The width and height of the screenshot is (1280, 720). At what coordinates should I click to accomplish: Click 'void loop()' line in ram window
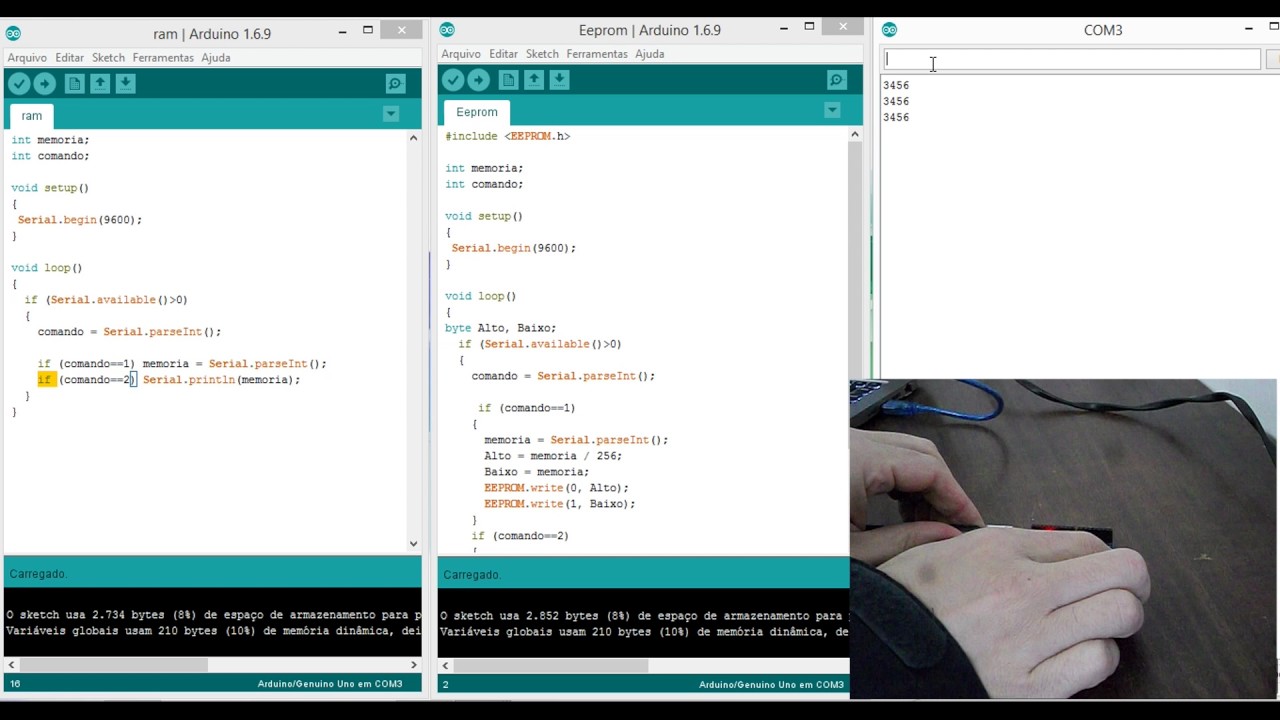(x=47, y=268)
